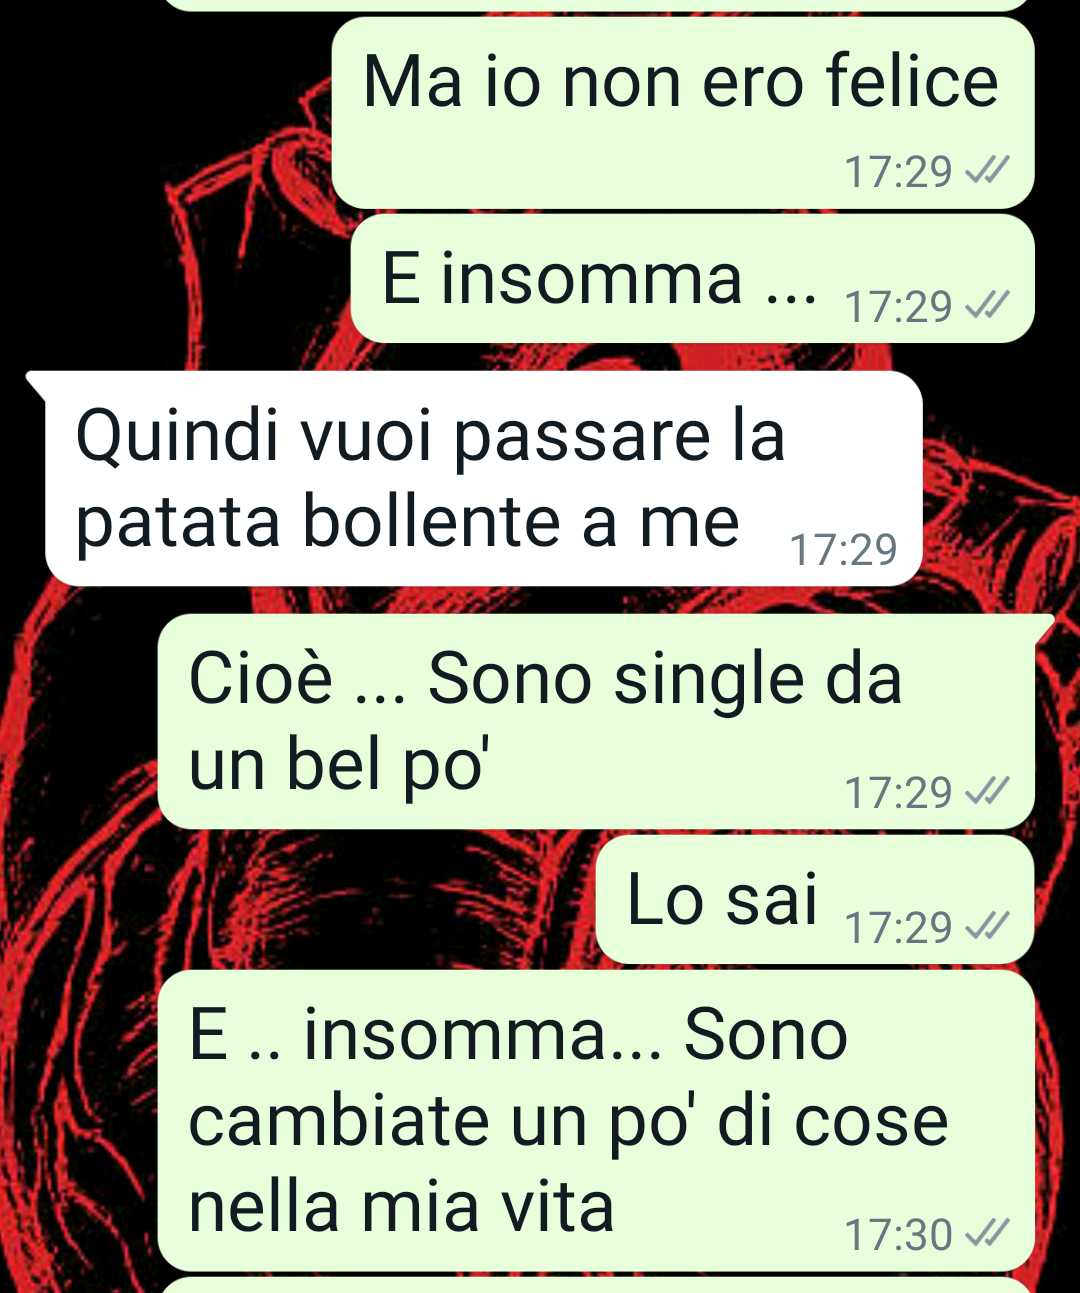Tap the 'Ma io non ero felice' message
1080x1293 pixels.
(682, 114)
